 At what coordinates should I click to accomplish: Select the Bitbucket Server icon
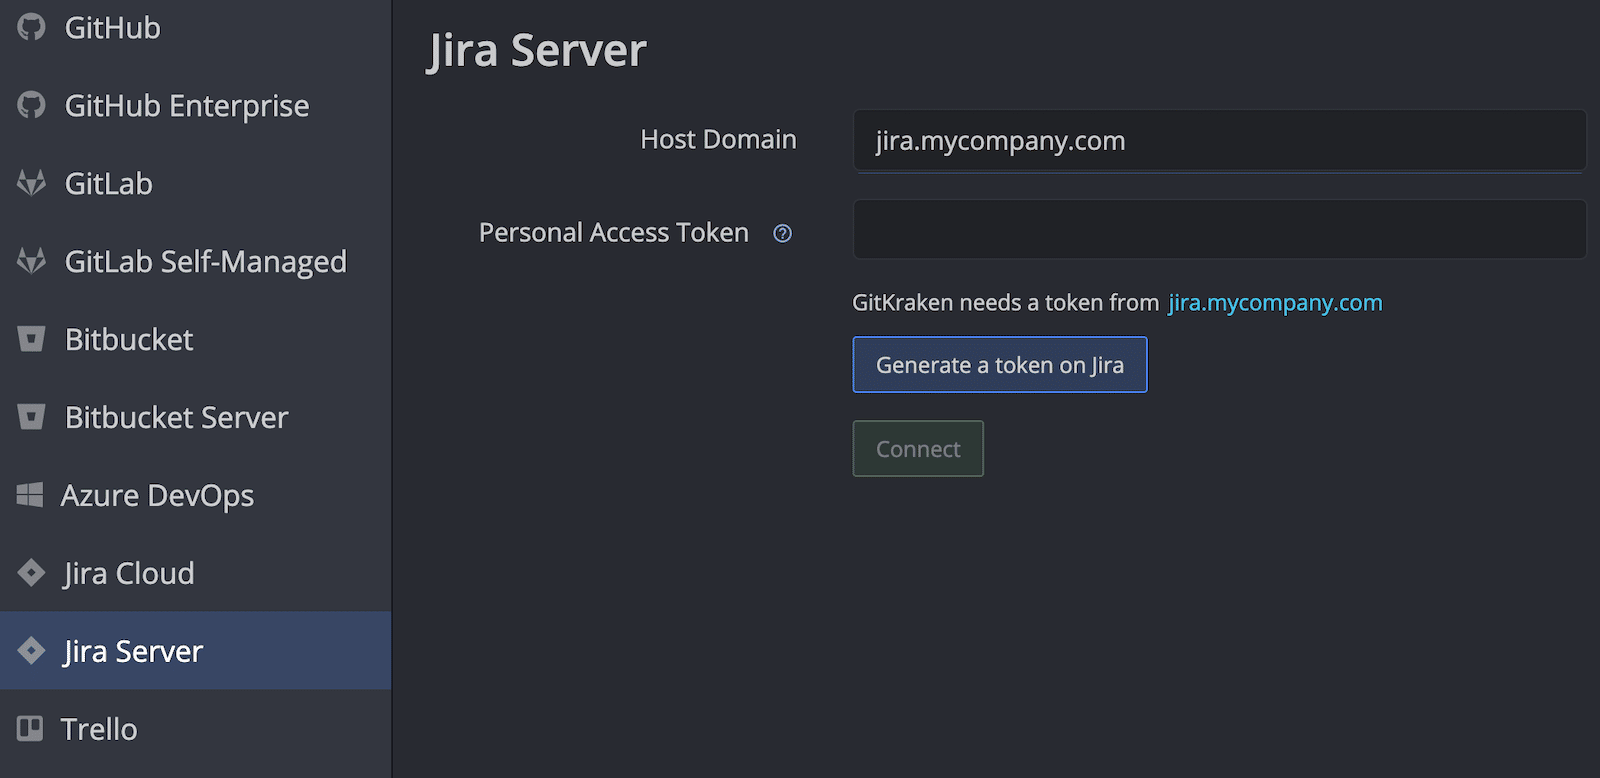coord(31,417)
